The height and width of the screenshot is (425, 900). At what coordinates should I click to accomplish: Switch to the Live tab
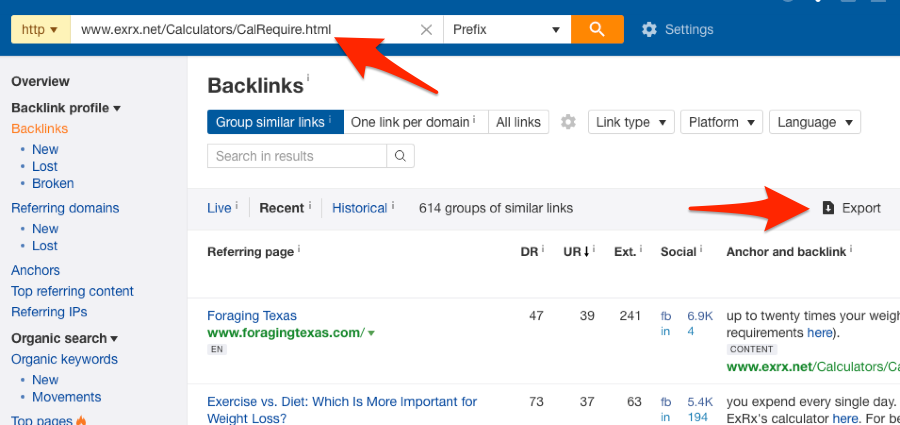click(219, 208)
